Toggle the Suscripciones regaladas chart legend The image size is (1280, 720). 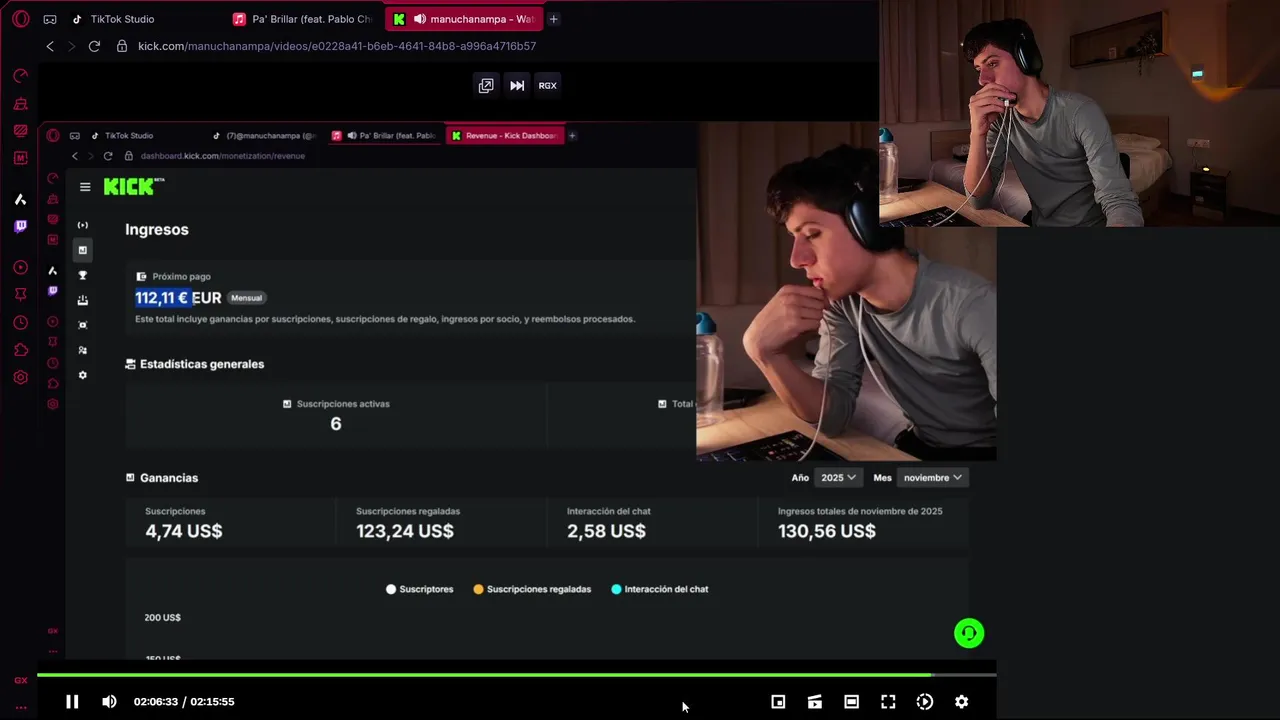point(532,589)
